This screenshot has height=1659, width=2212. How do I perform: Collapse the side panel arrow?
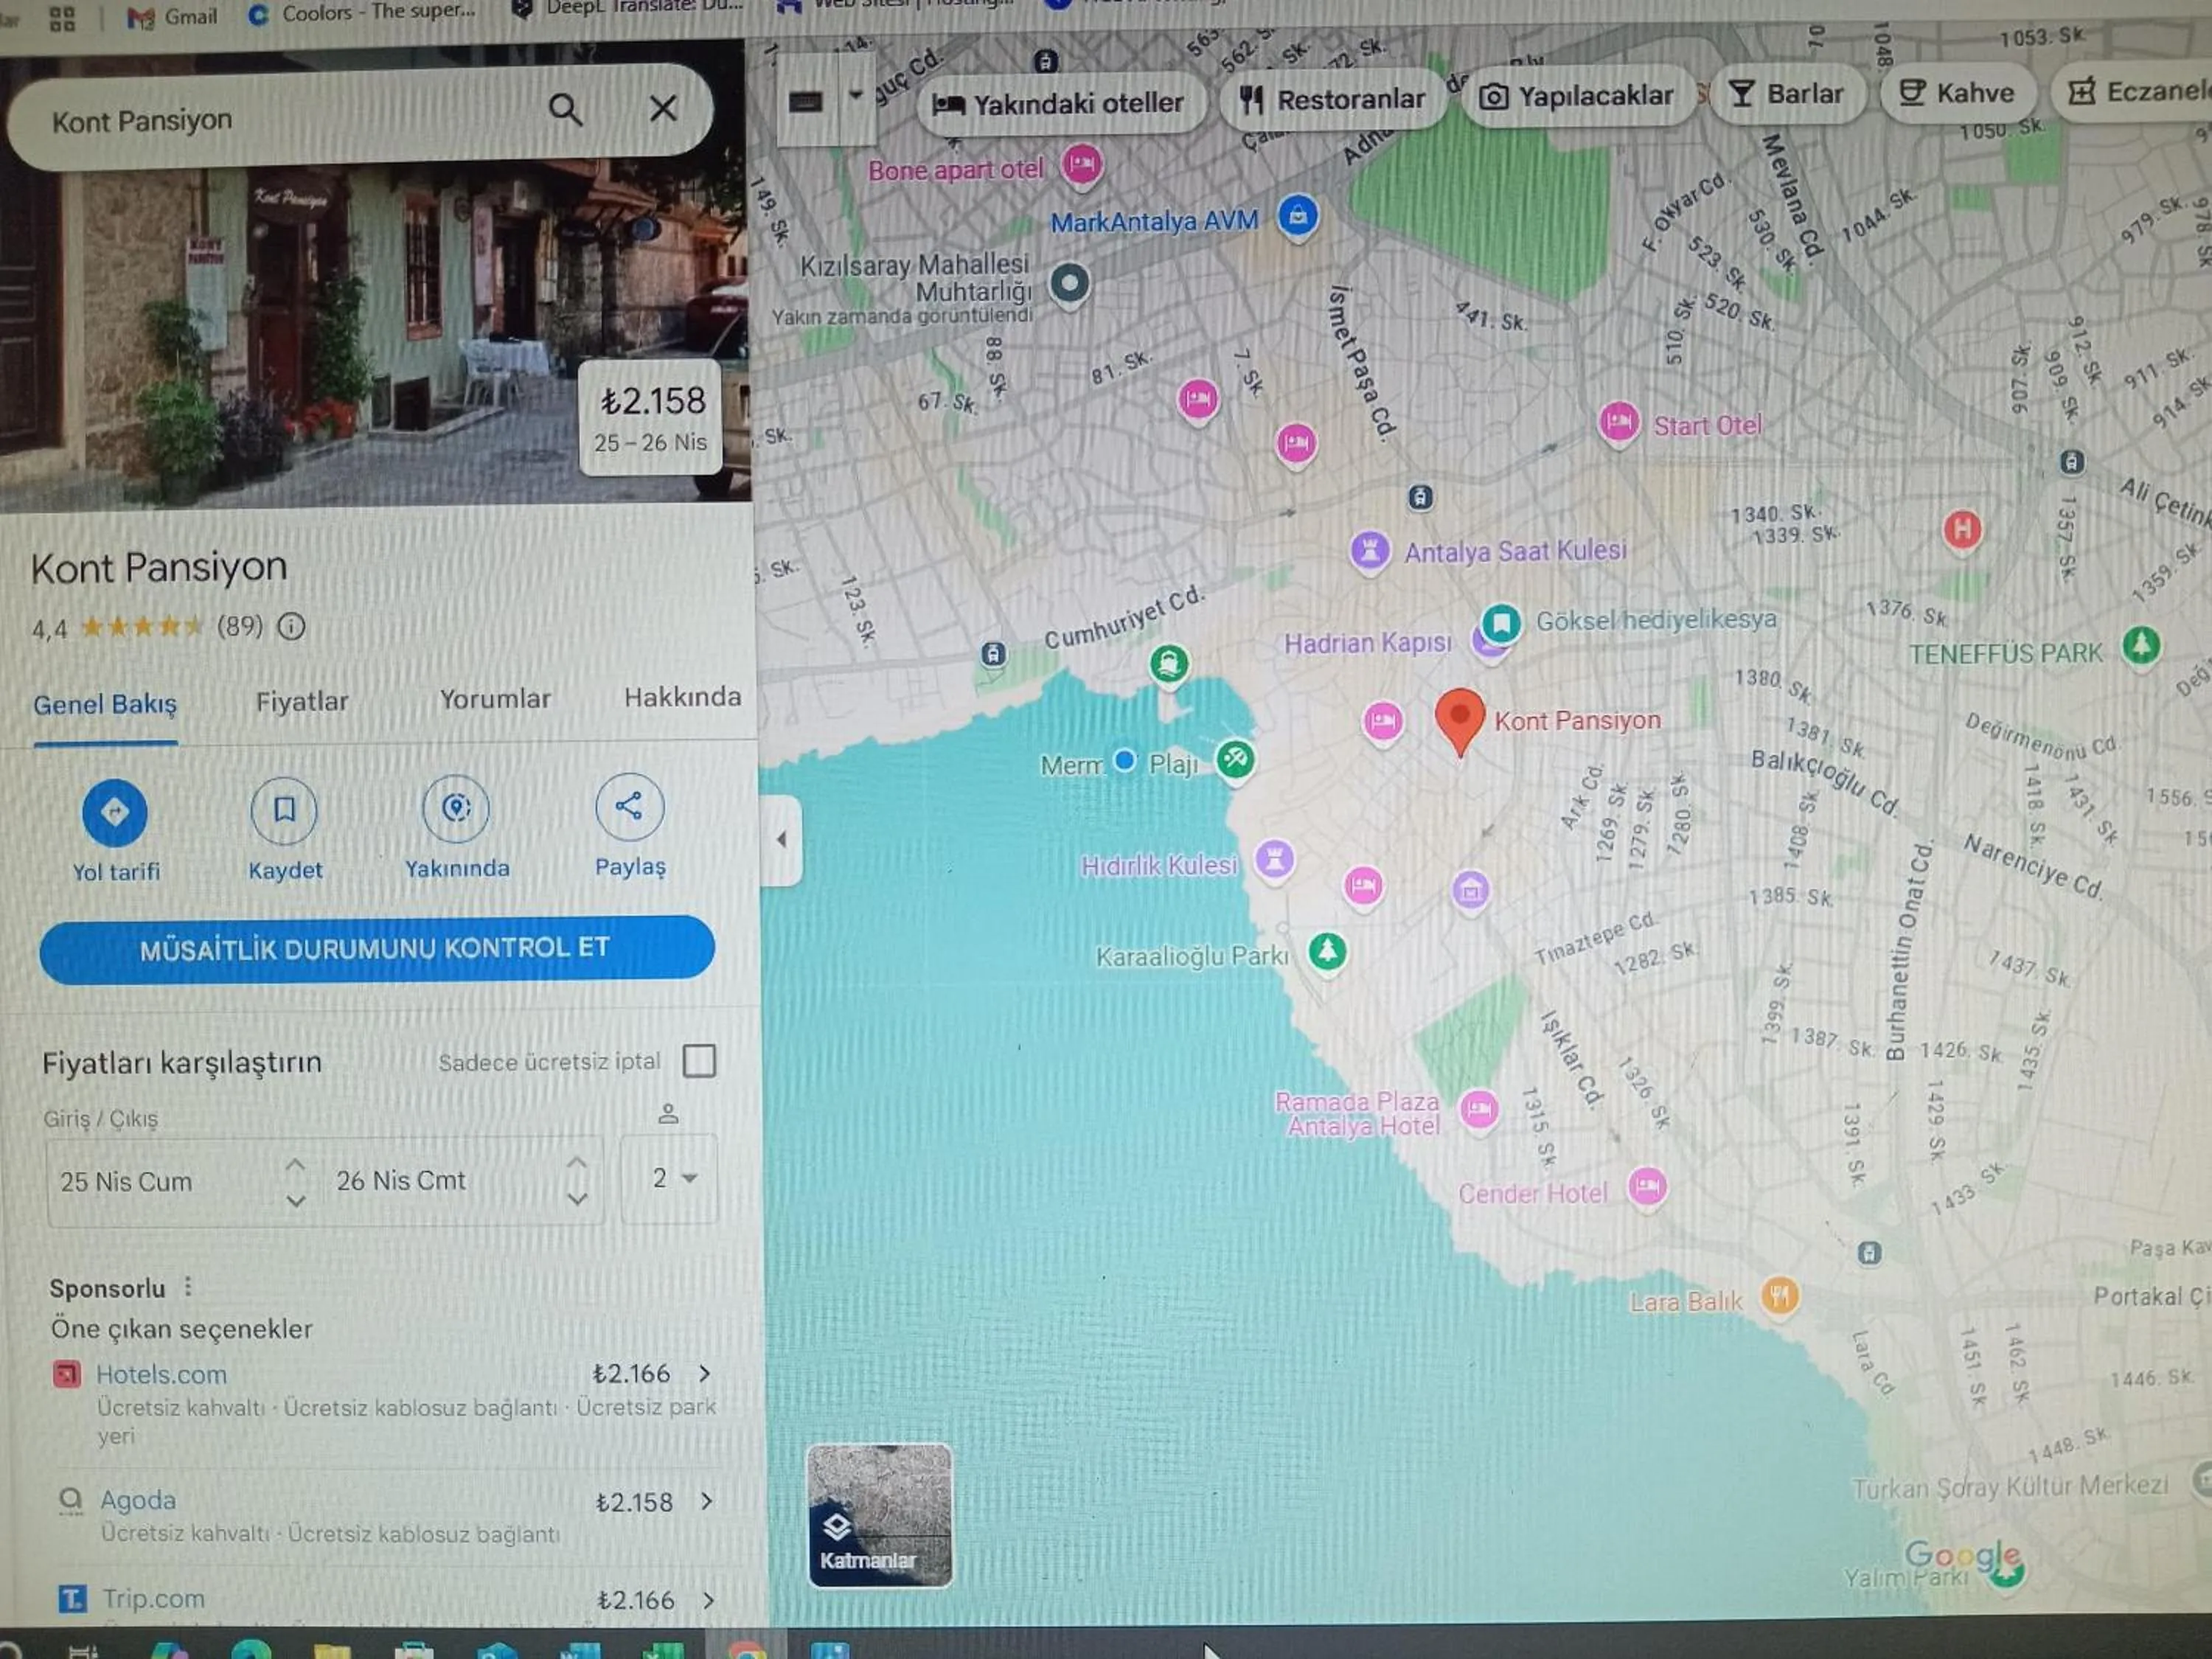pyautogui.click(x=781, y=840)
